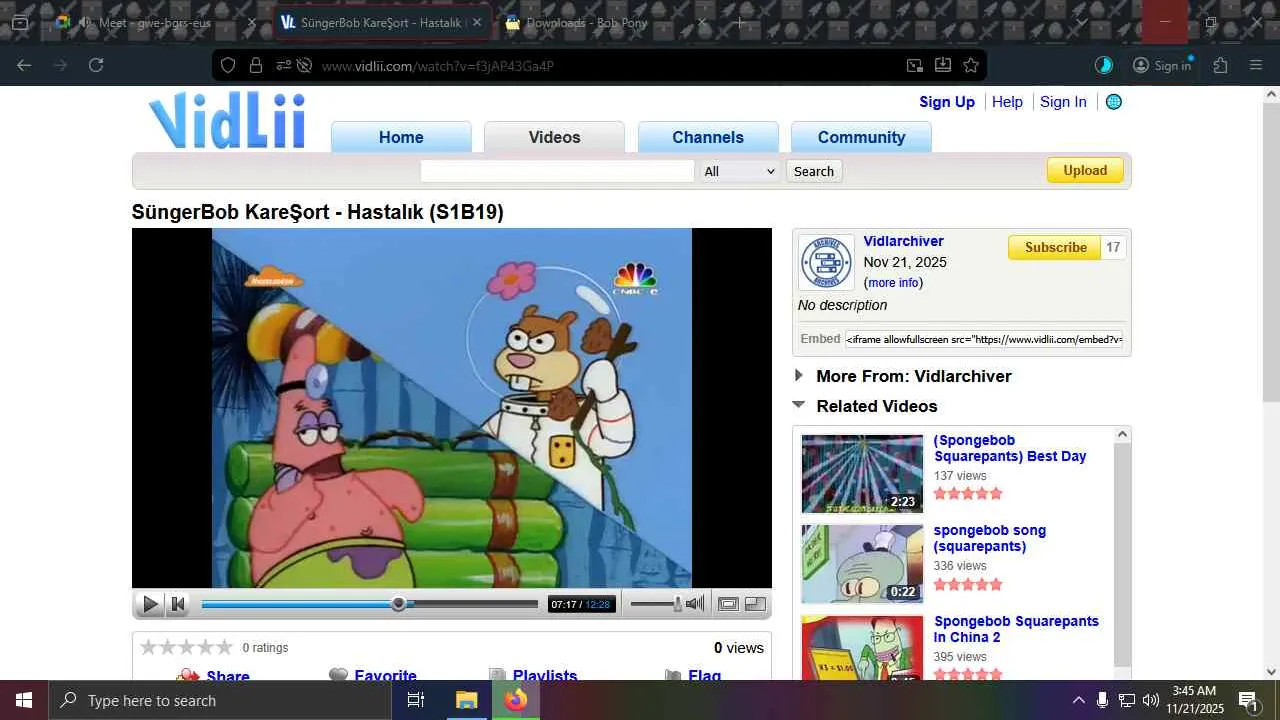Click the padlock site security icon
This screenshot has width=1280, height=720.
tap(256, 65)
